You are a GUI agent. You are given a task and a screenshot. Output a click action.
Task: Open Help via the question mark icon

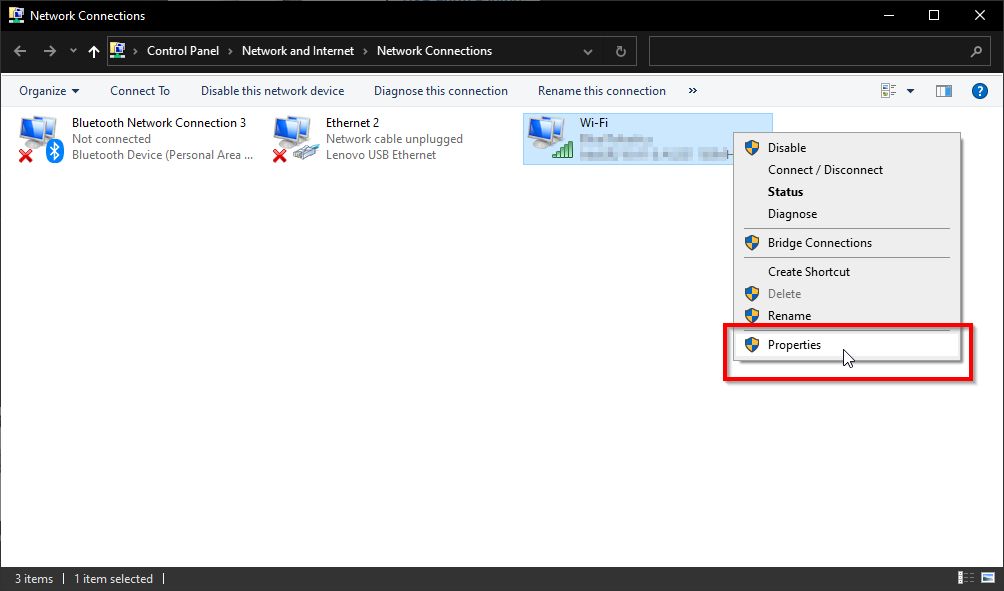[x=980, y=90]
